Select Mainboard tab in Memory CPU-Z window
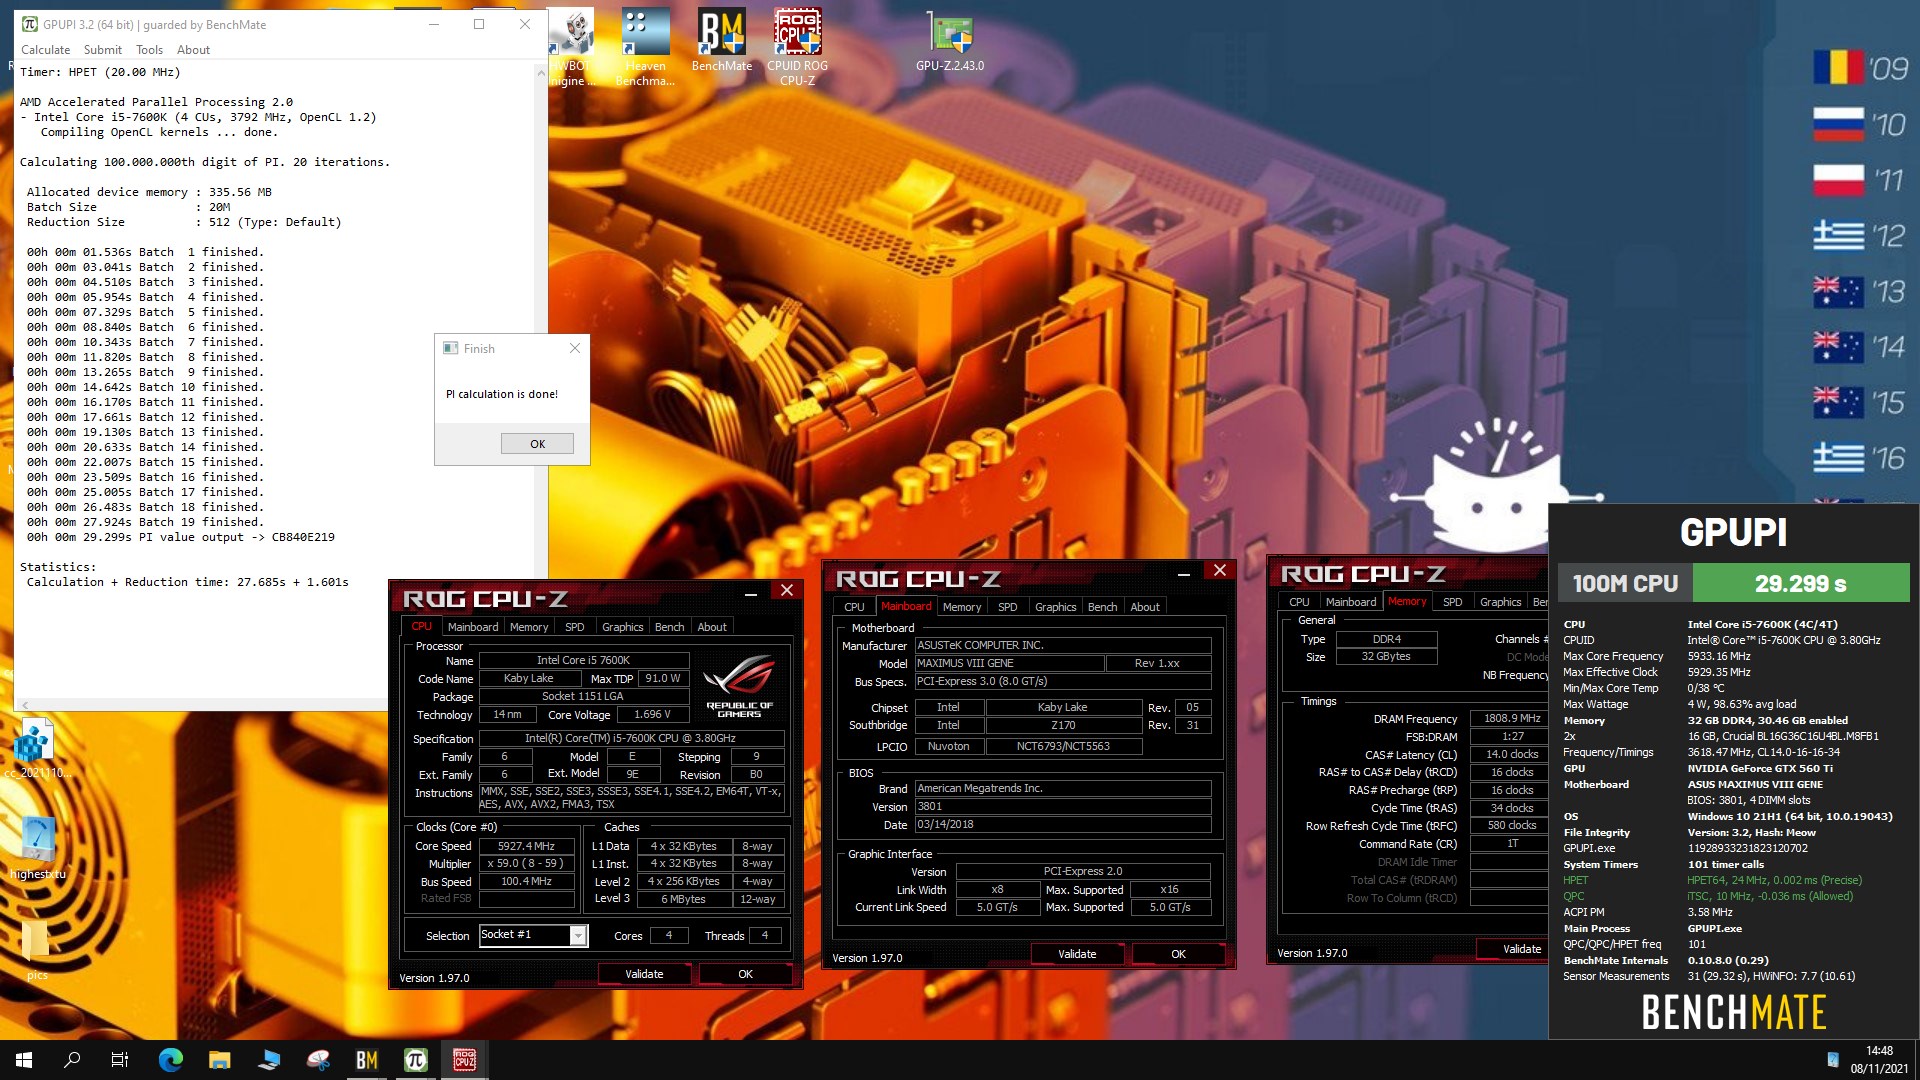Viewport: 1920px width, 1080px height. [1350, 602]
